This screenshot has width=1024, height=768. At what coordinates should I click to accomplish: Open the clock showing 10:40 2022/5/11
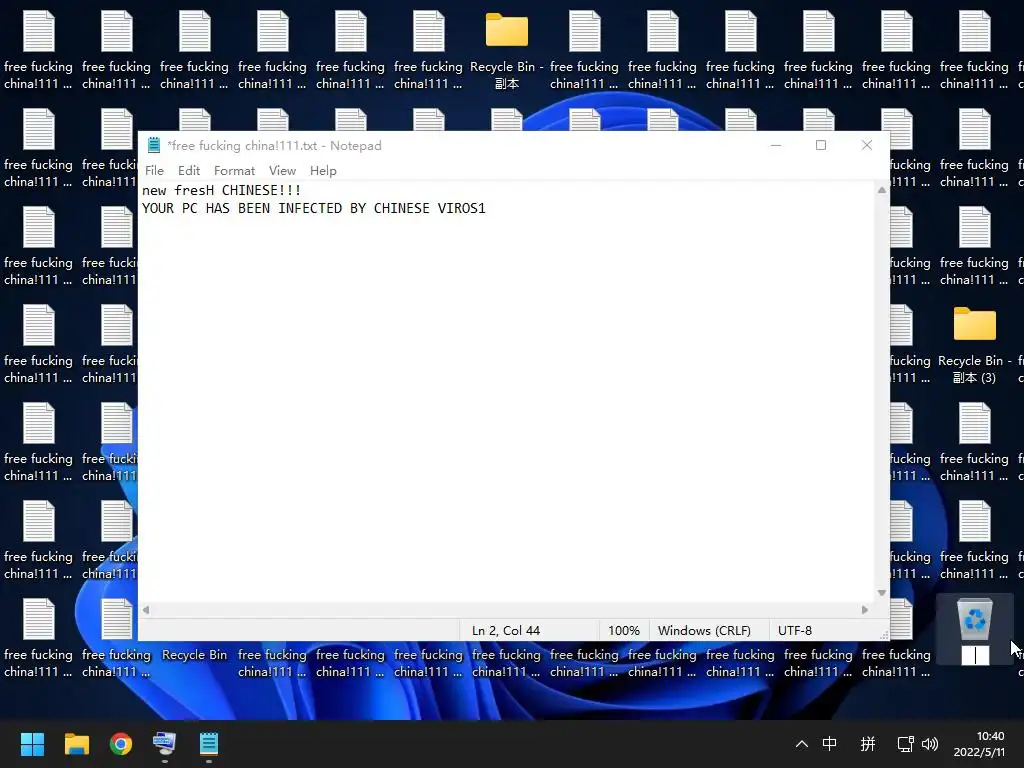pyautogui.click(x=980, y=744)
